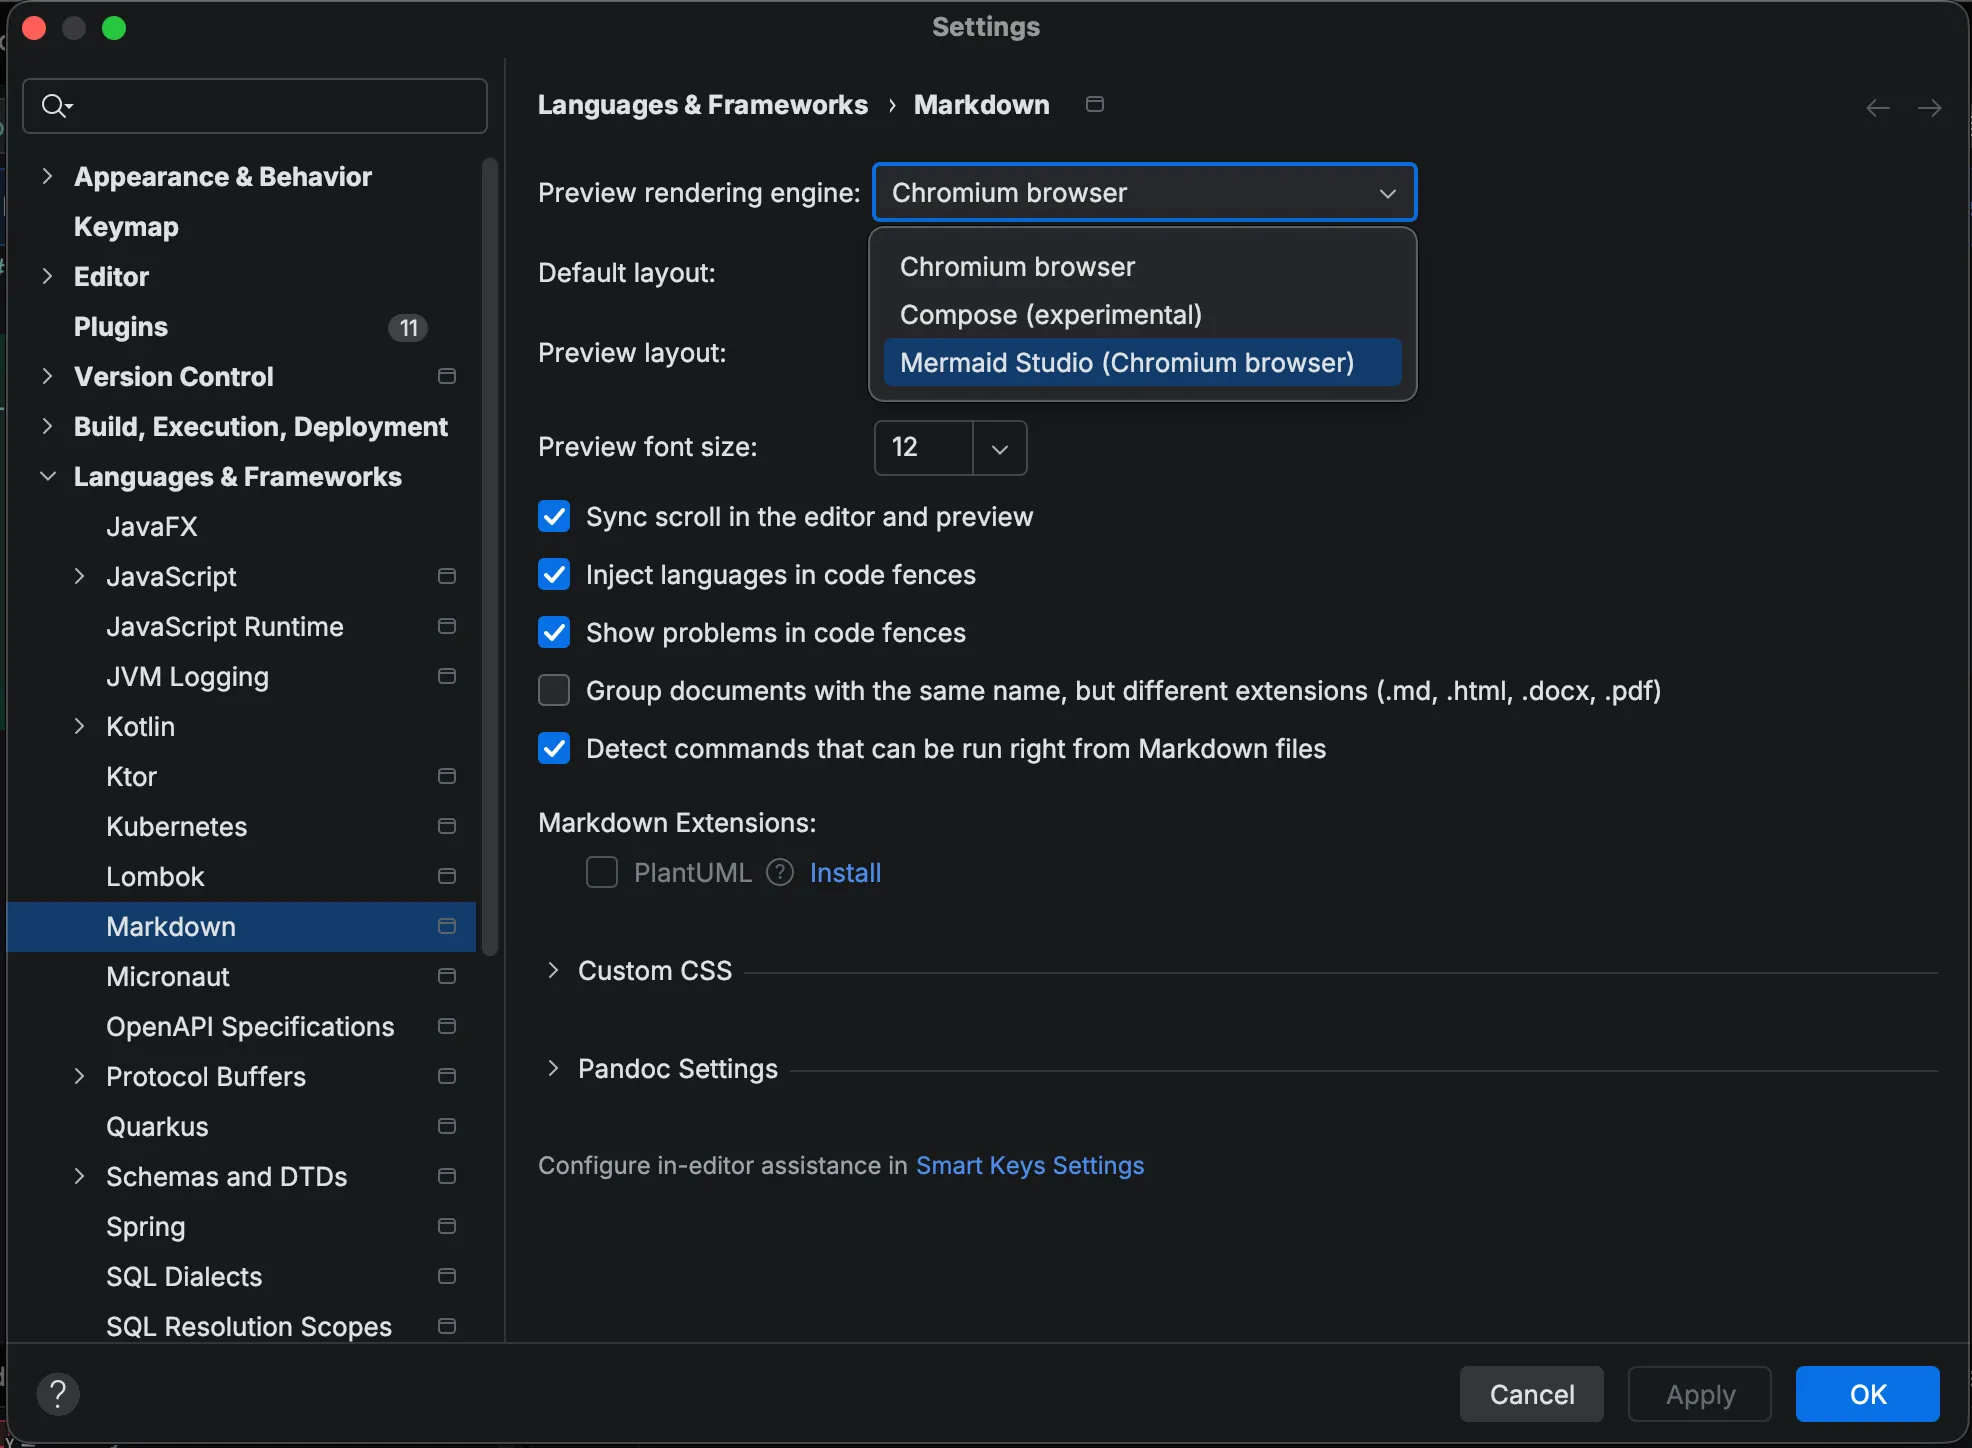1972x1448 pixels.
Task: Click the forward navigation arrow
Action: [1931, 108]
